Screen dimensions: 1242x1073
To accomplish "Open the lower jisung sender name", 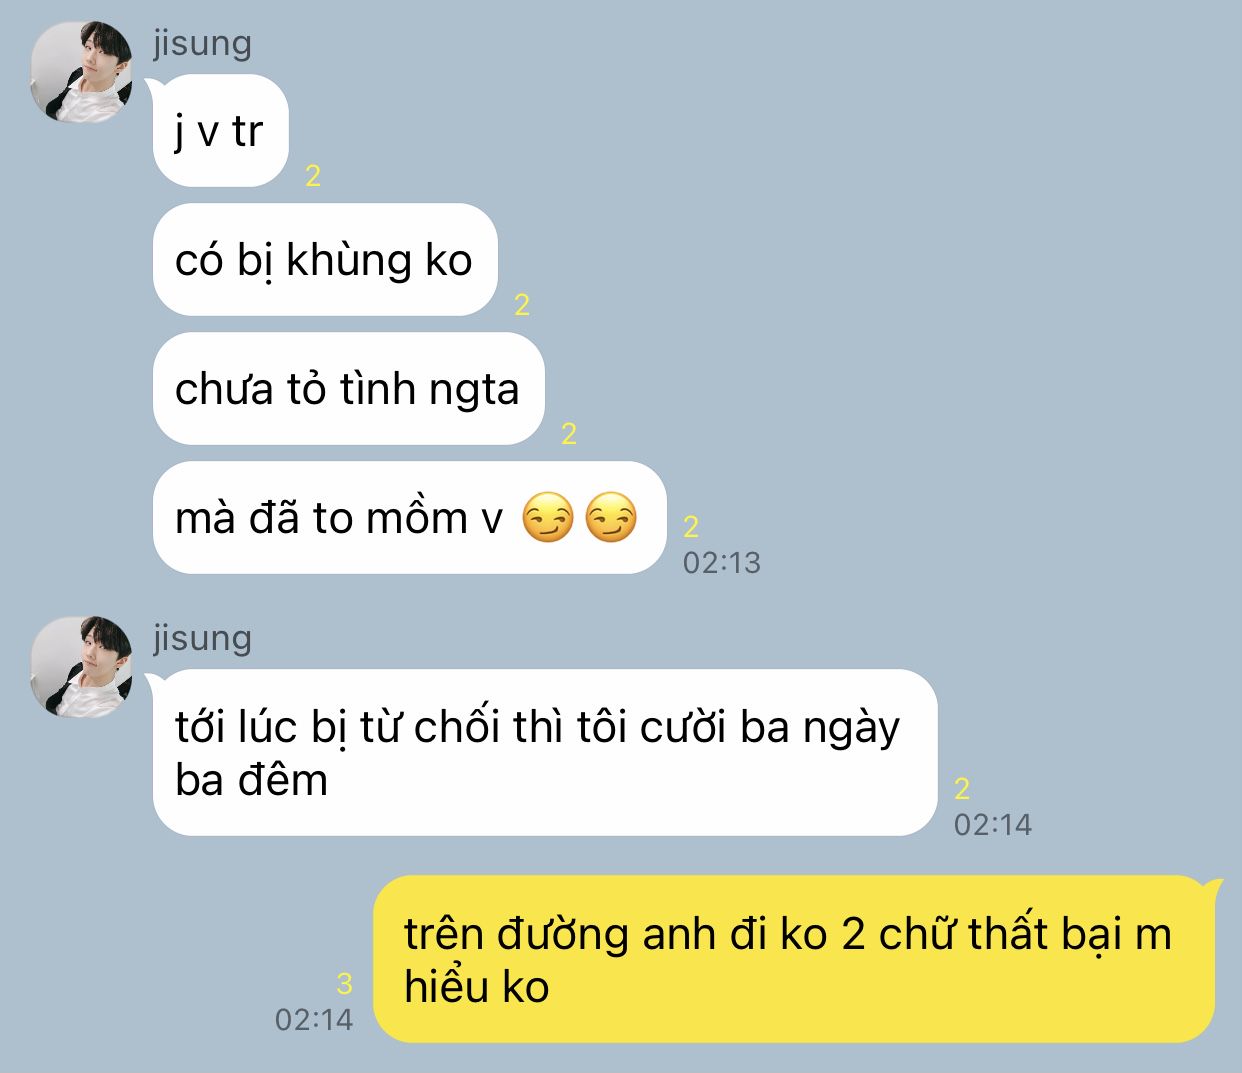I will tap(202, 639).
